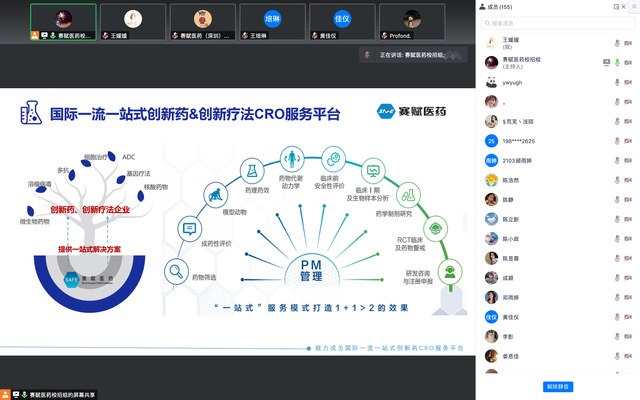
Task: Click the screen sharing label at bottom left
Action: coord(62,395)
